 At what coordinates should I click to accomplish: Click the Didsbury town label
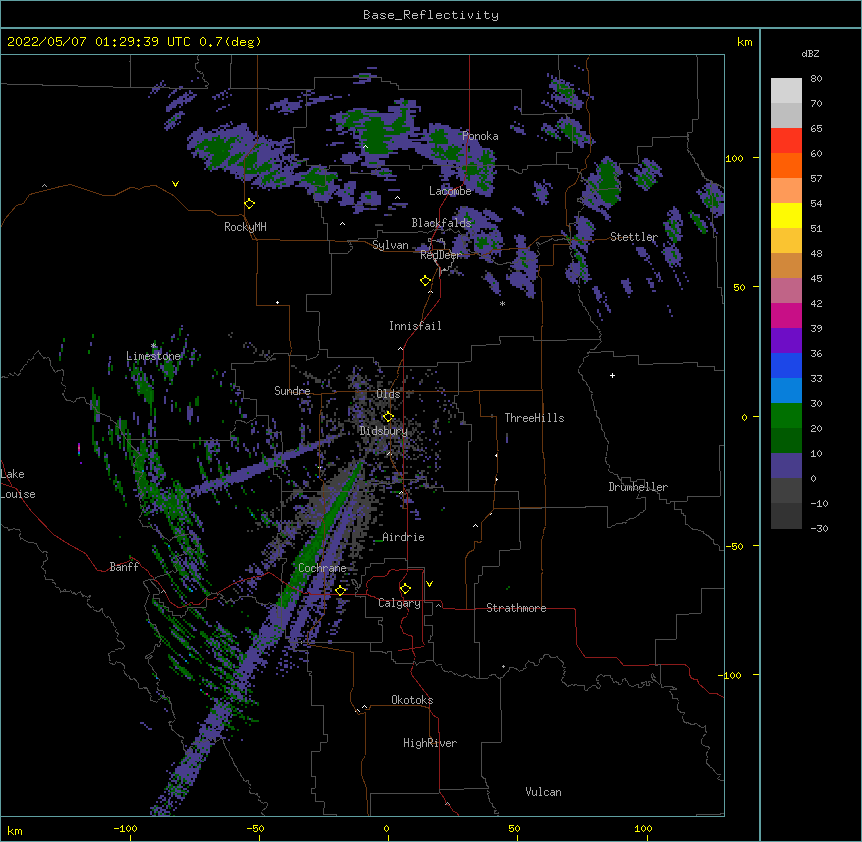point(384,431)
